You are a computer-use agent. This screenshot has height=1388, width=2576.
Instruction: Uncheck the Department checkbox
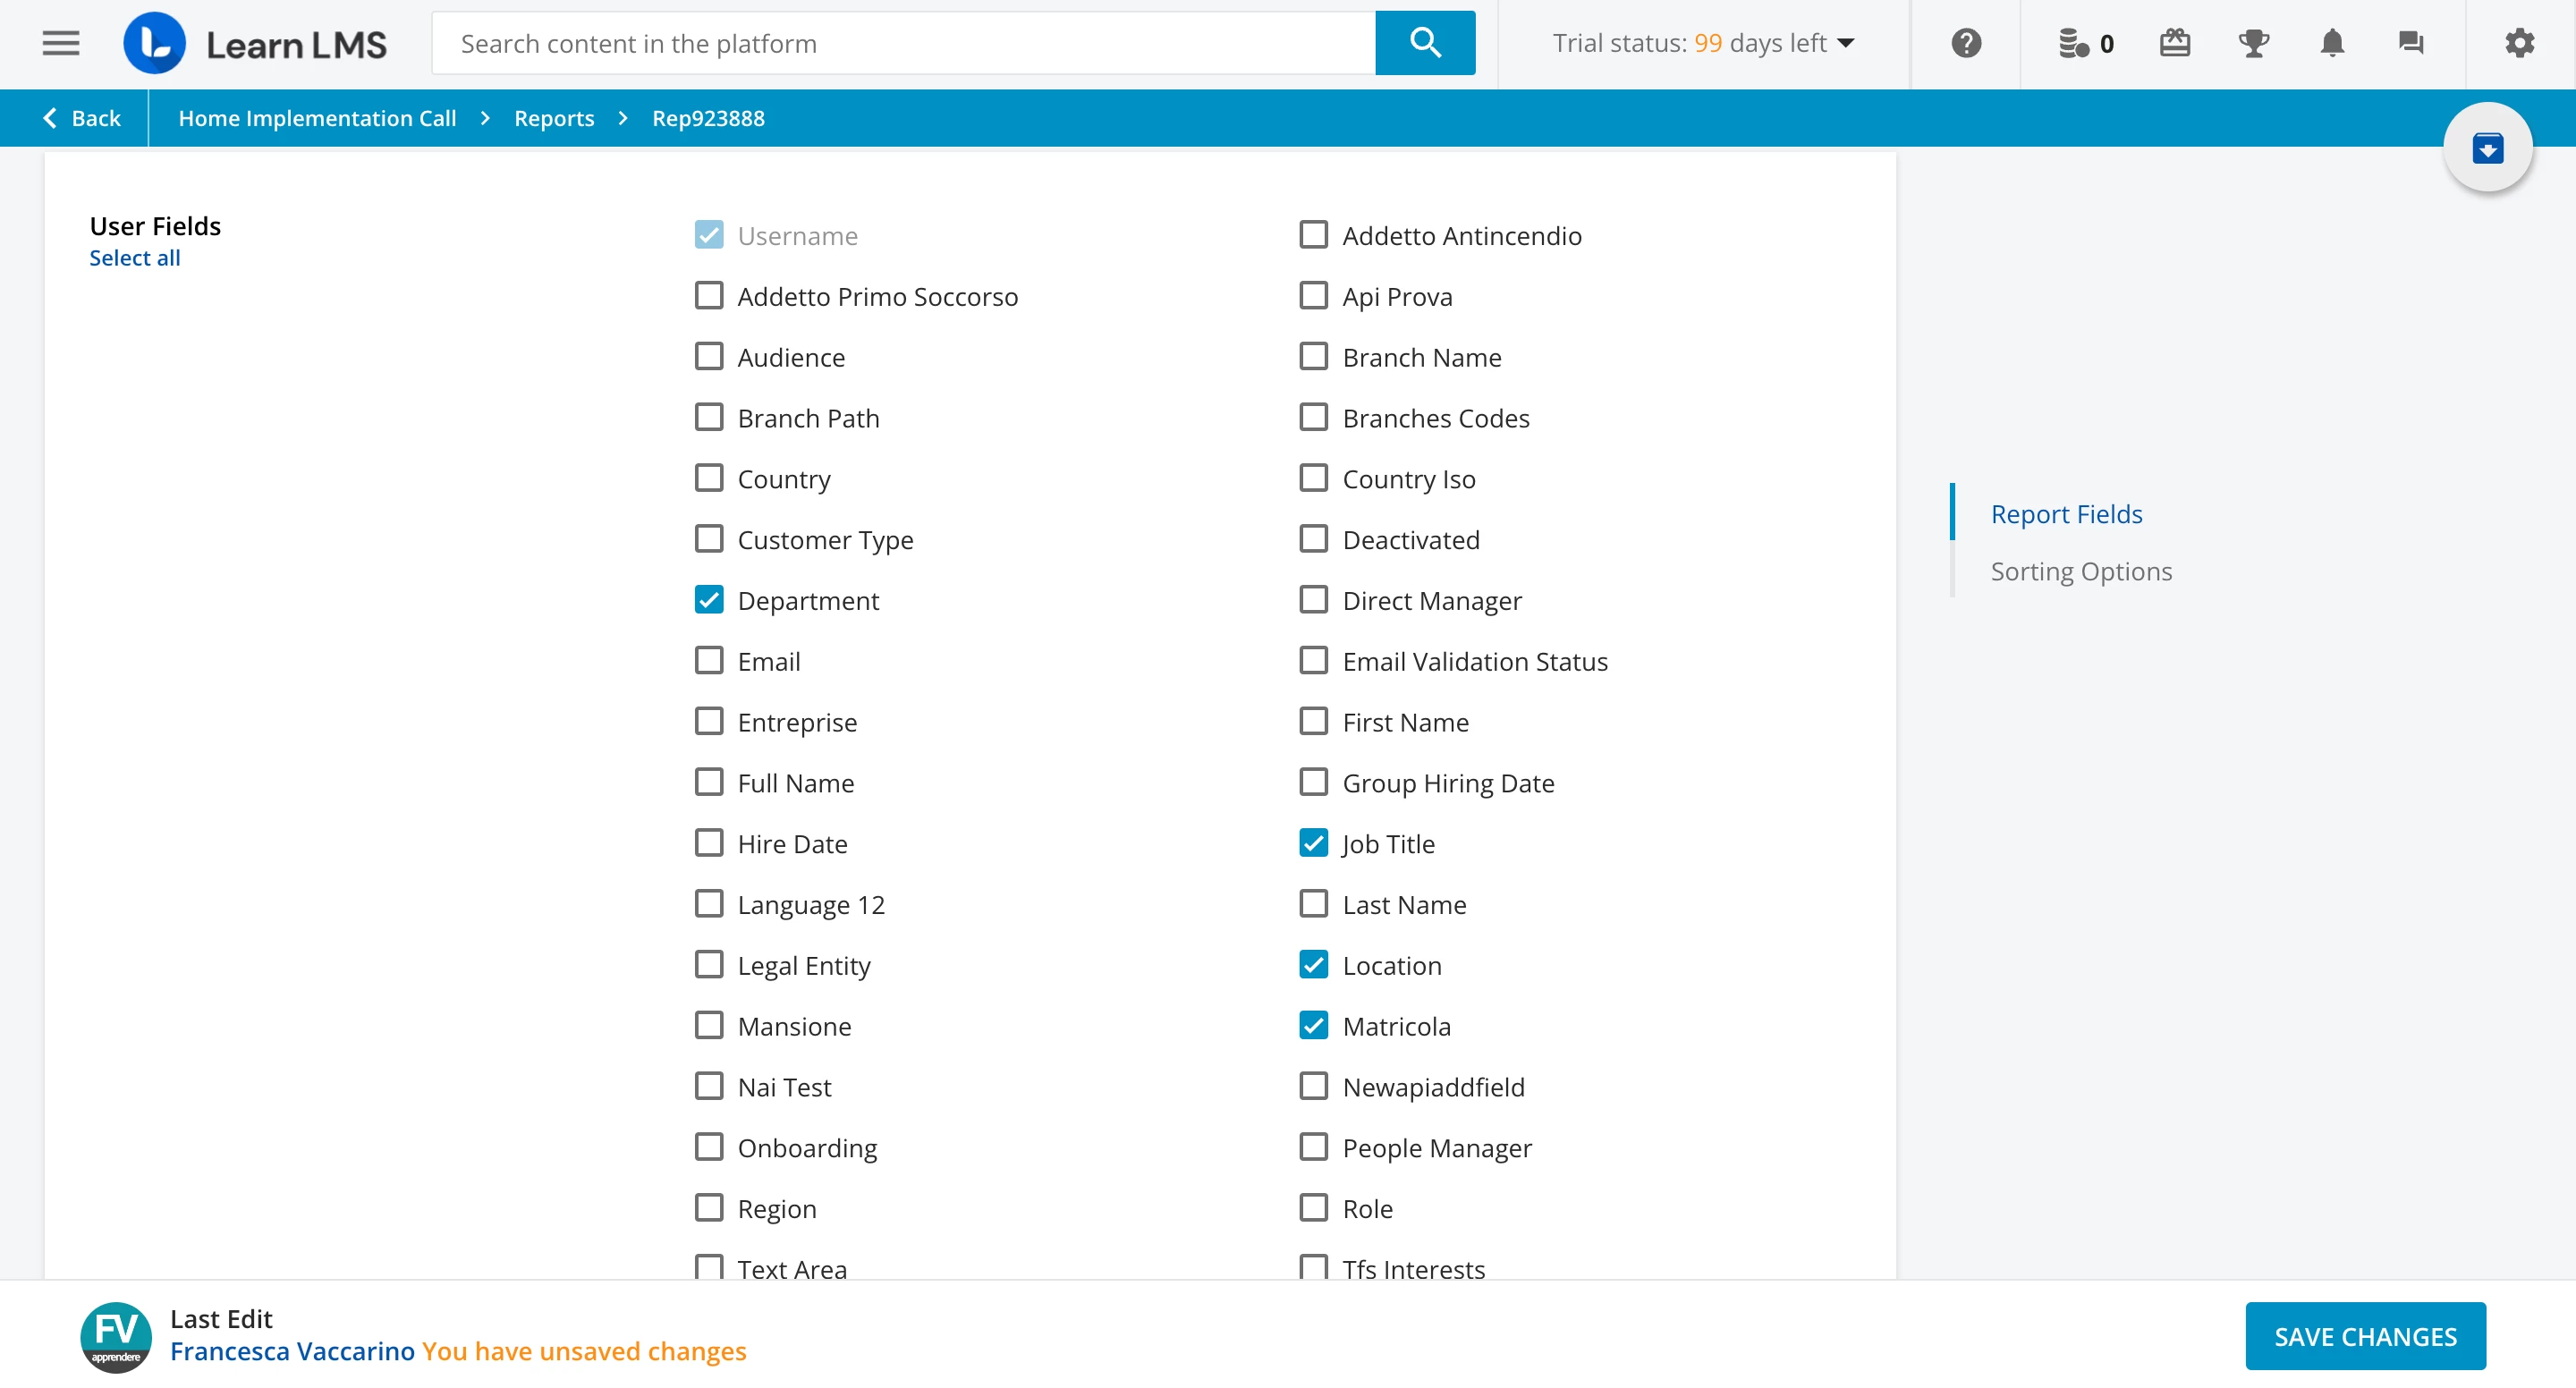click(x=709, y=600)
